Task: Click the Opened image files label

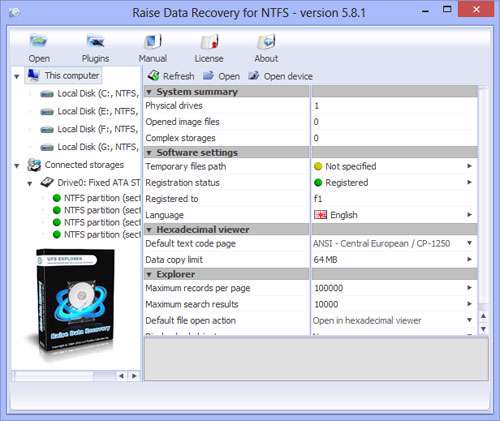Action: [x=182, y=122]
